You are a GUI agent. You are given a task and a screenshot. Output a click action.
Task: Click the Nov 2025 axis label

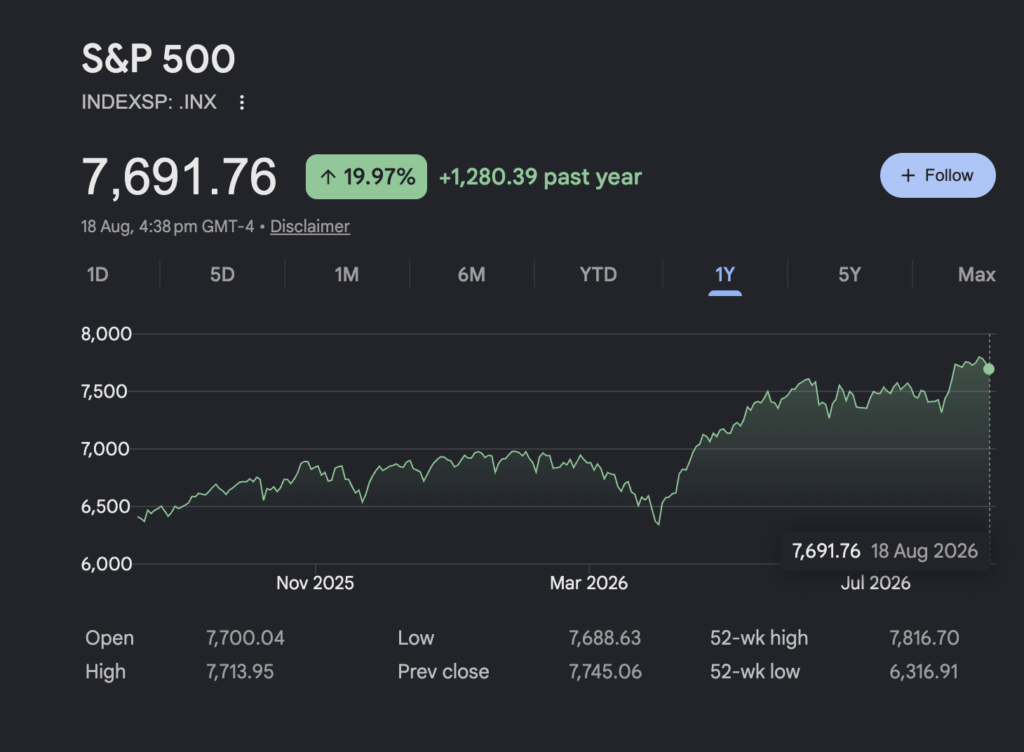coord(315,583)
